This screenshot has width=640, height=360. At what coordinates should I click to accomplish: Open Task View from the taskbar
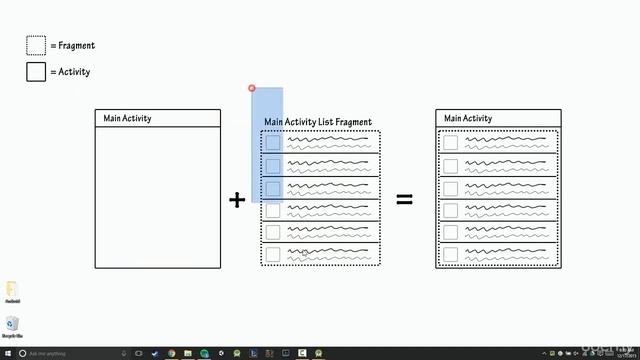tap(139, 353)
